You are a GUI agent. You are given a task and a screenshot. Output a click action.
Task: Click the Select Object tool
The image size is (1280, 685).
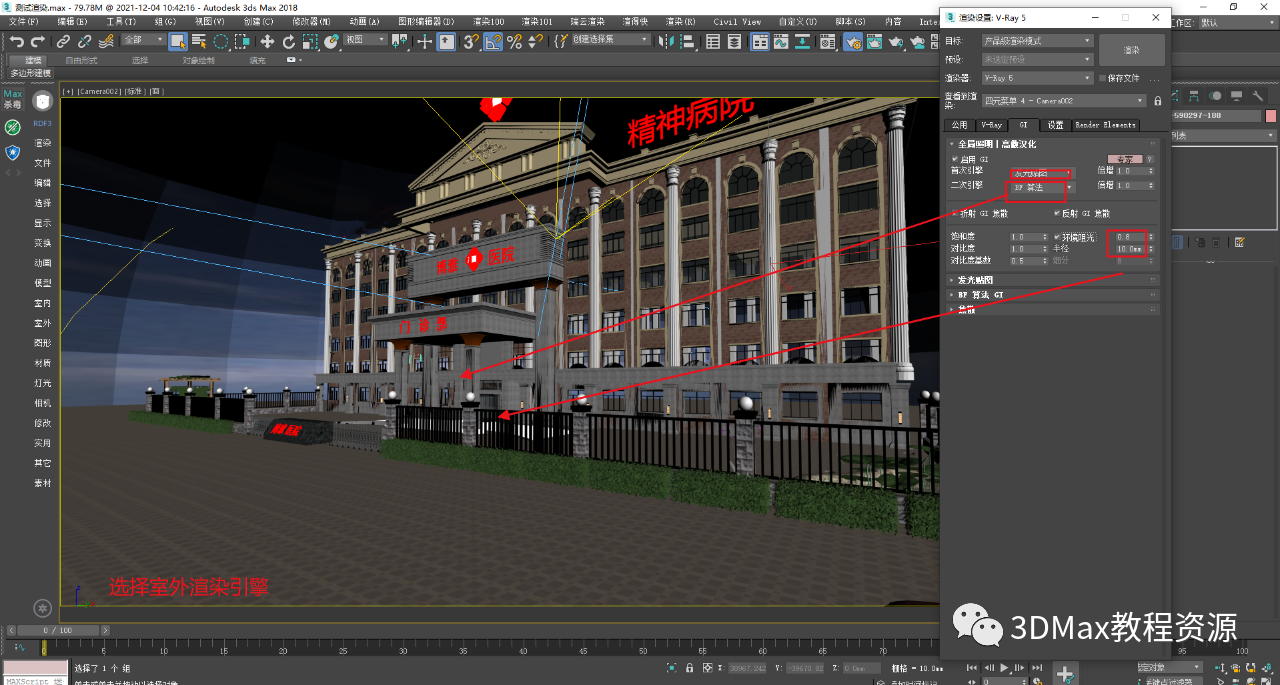(177, 41)
